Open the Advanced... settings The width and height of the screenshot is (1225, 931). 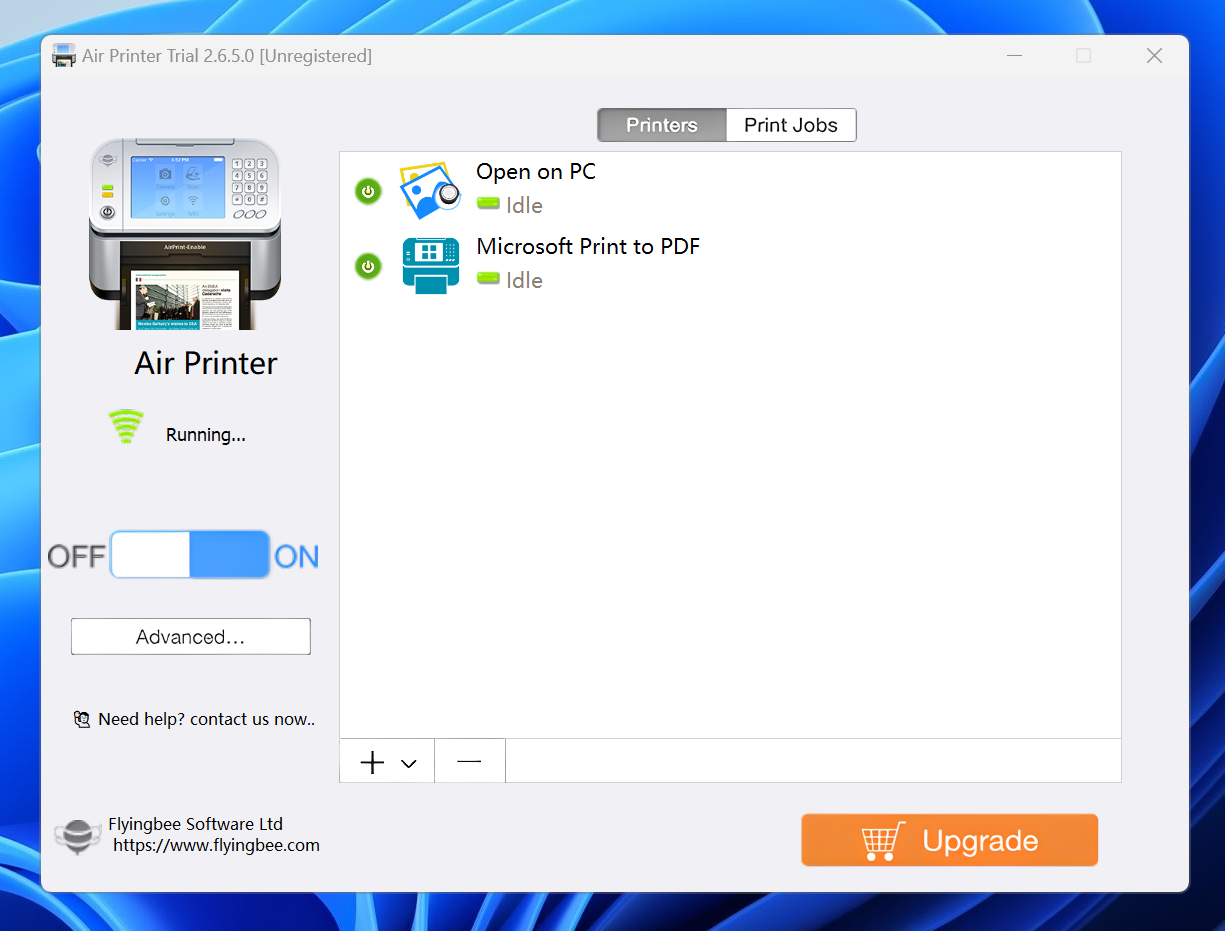(x=191, y=637)
